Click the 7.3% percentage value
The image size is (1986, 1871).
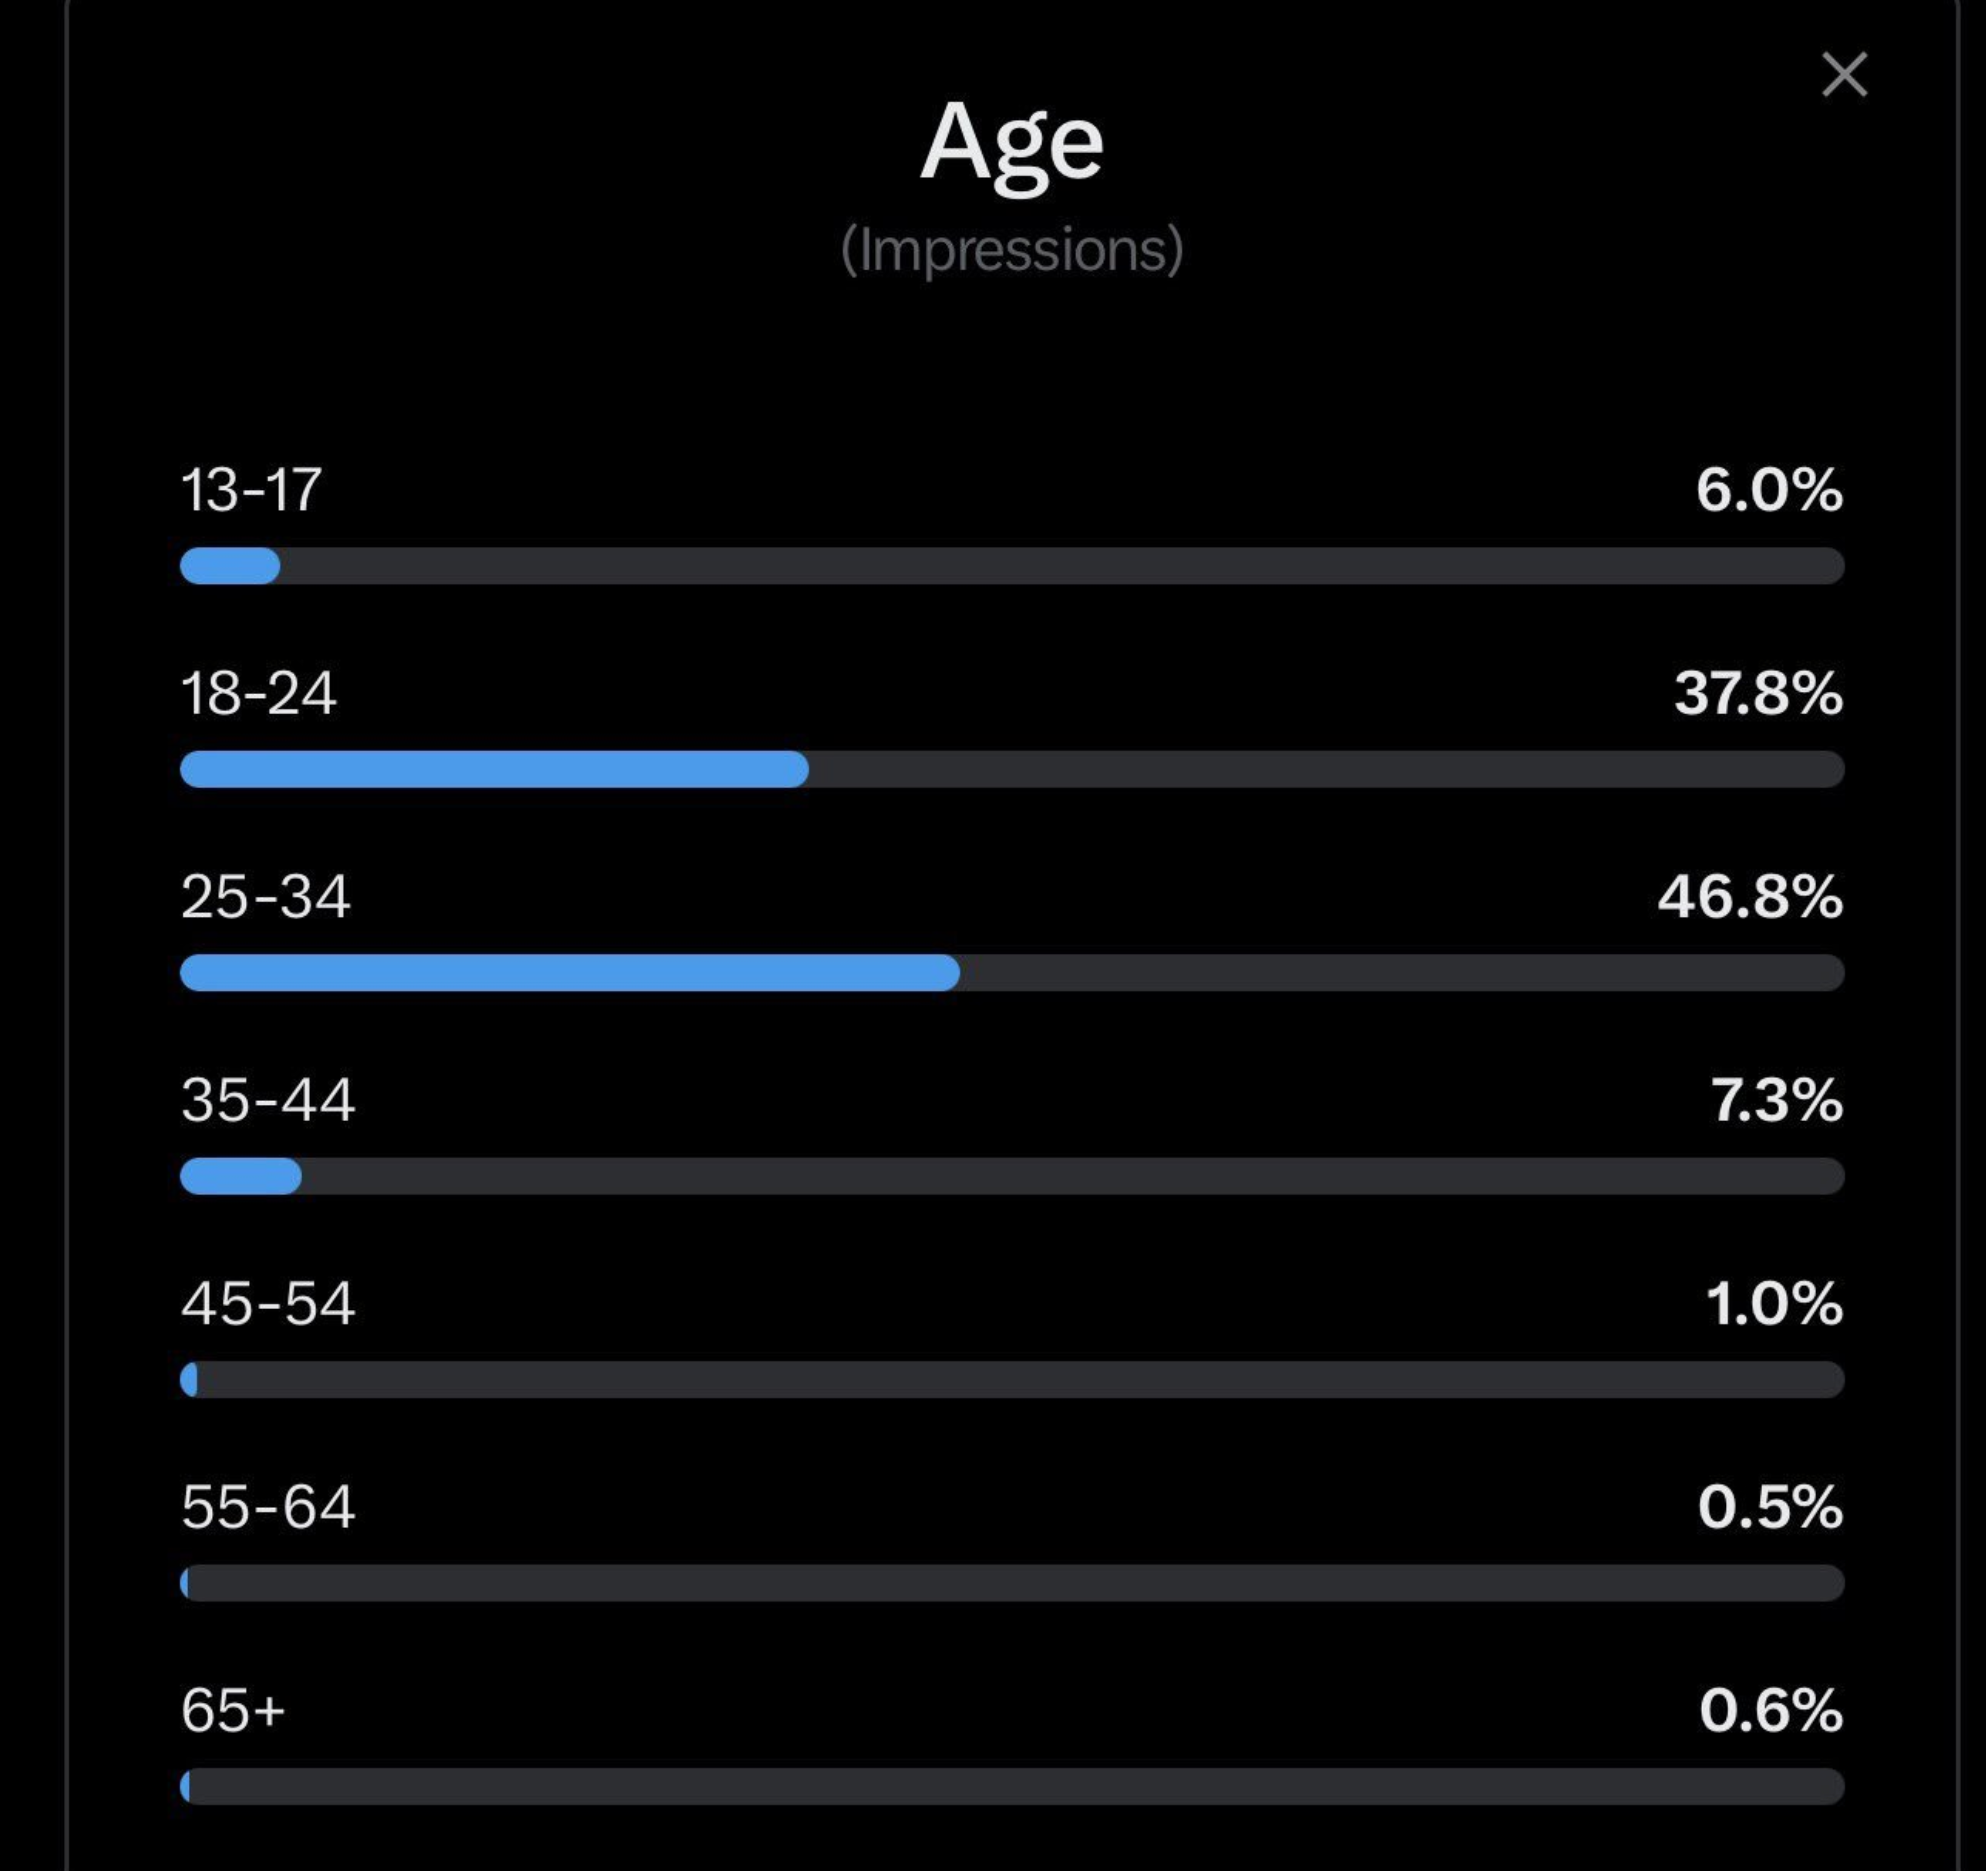1776,1100
